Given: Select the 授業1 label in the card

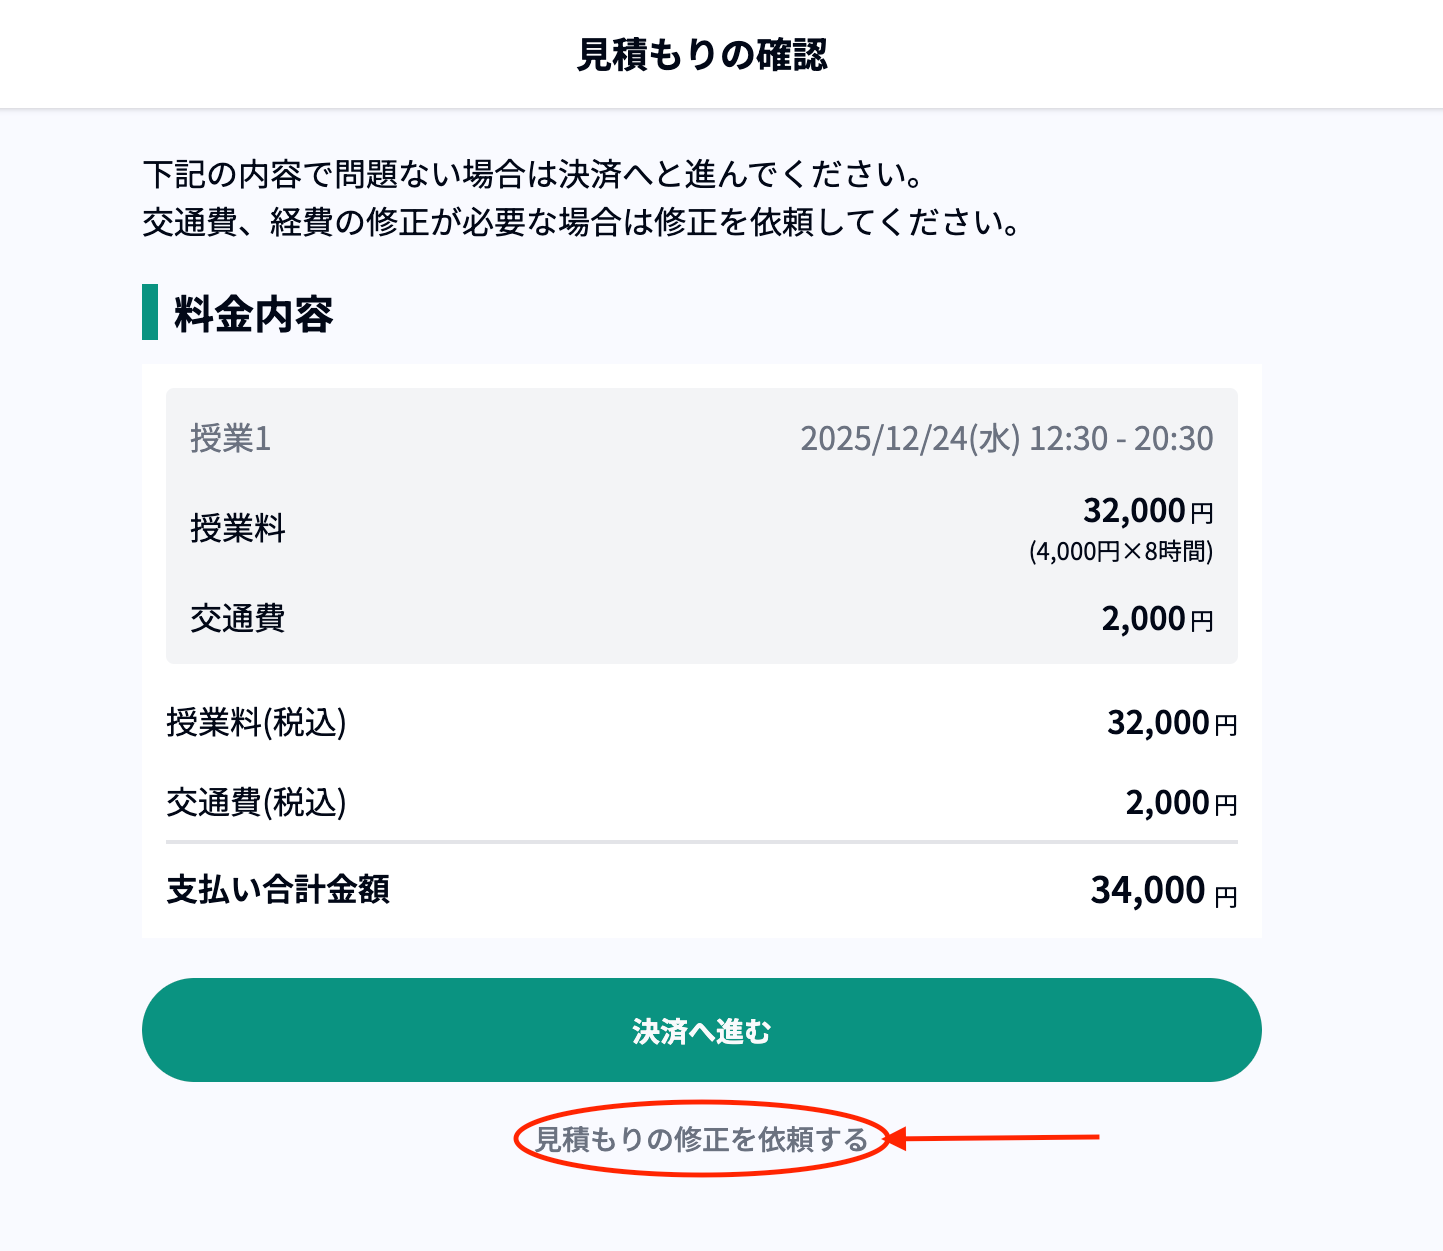Looking at the screenshot, I should [x=231, y=438].
